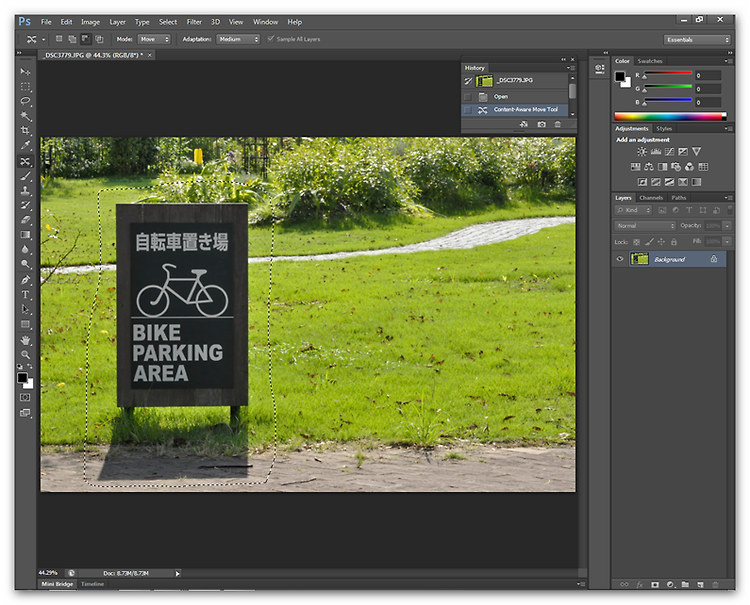Select the Eraser tool
The width and height of the screenshot is (750, 605).
25,220
